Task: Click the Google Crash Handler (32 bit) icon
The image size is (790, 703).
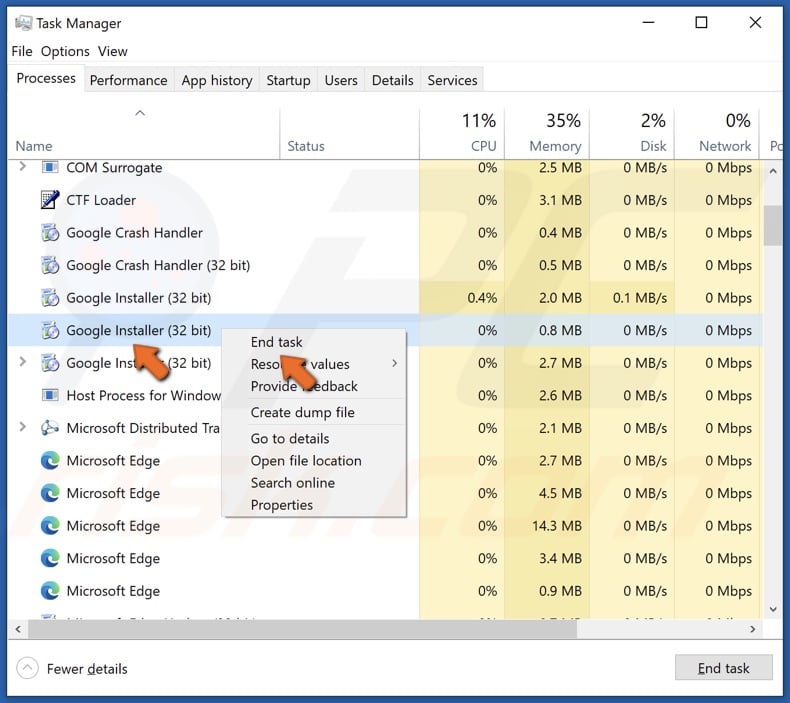Action: pos(49,265)
